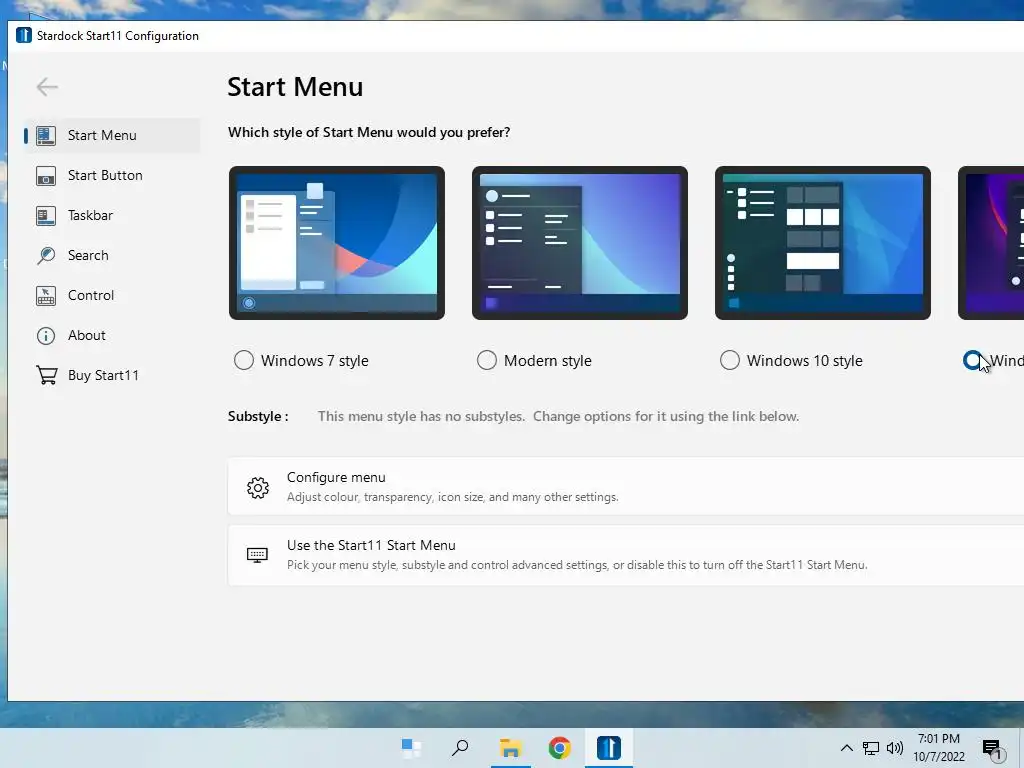The height and width of the screenshot is (768, 1024).
Task: Open the Control section
Action: click(112, 295)
